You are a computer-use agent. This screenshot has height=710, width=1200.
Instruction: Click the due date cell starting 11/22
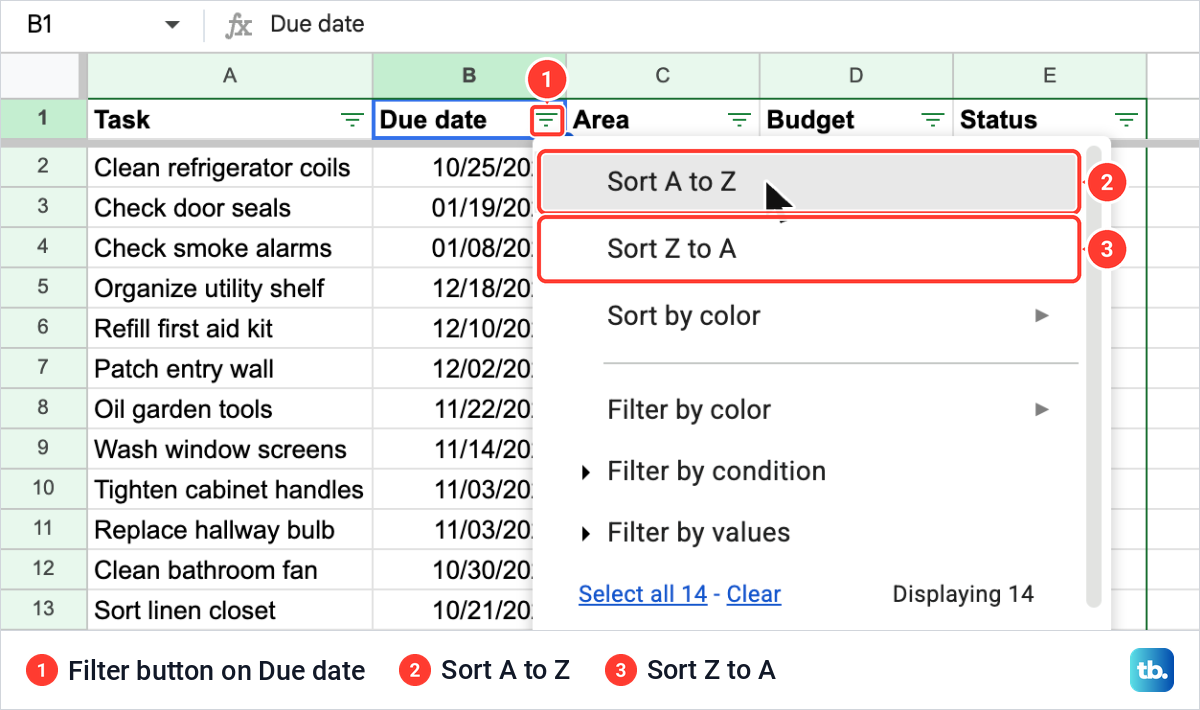pos(453,409)
